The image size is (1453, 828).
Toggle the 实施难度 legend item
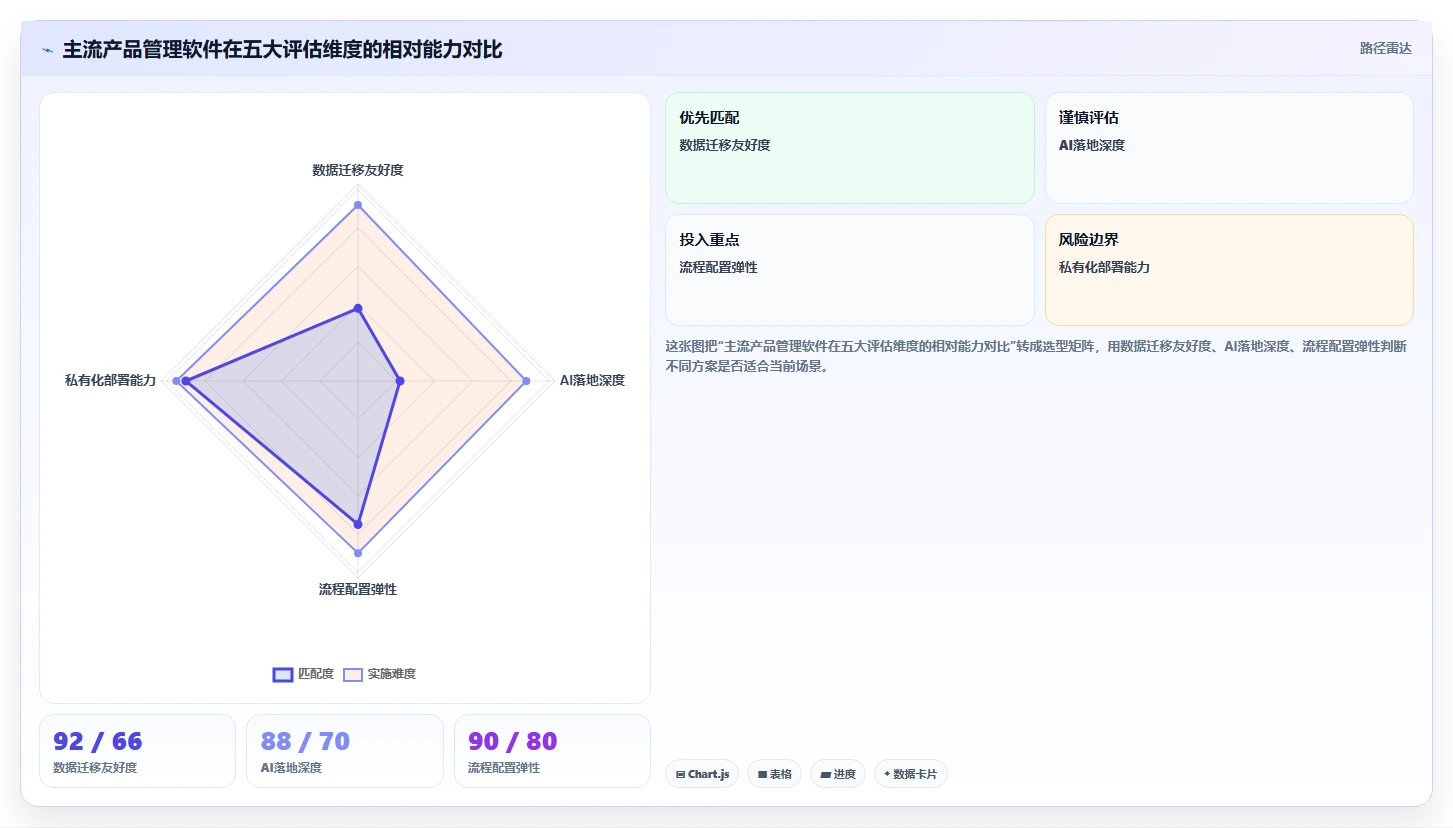[x=379, y=674]
